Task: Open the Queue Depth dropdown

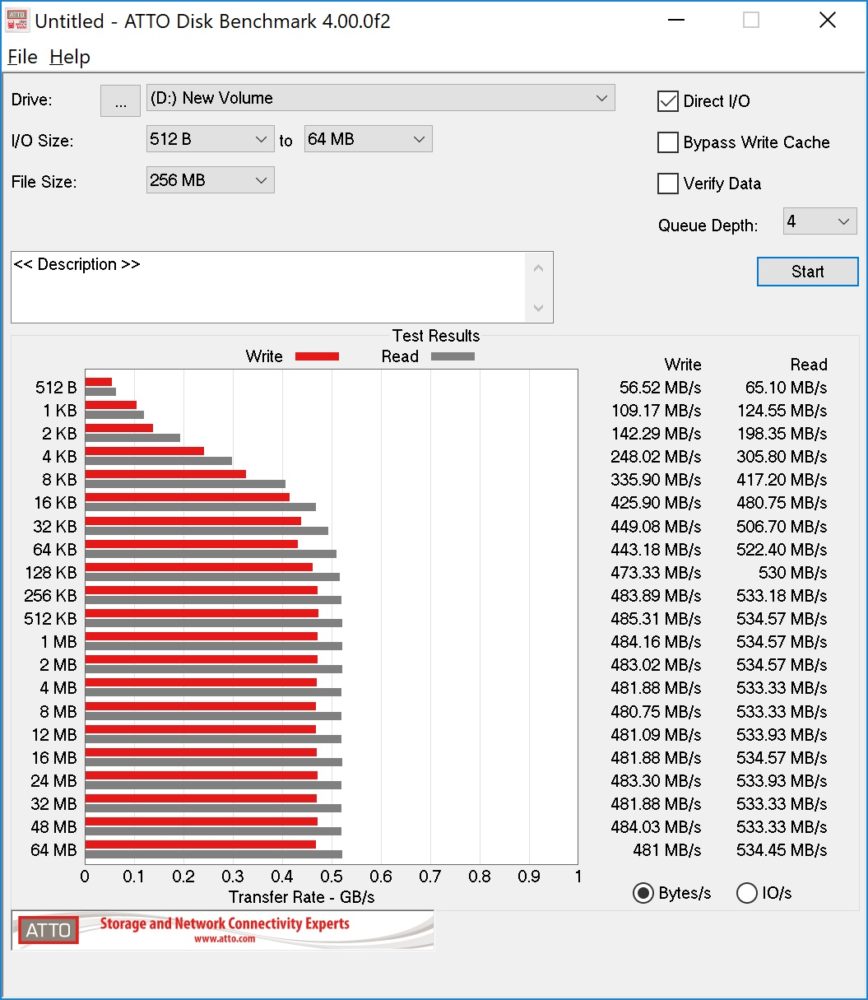Action: [x=820, y=222]
